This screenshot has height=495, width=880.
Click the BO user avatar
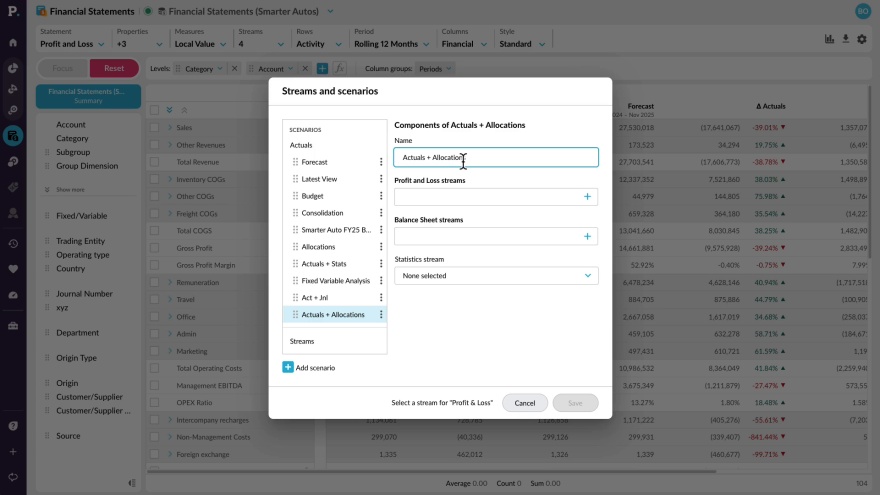(x=863, y=11)
